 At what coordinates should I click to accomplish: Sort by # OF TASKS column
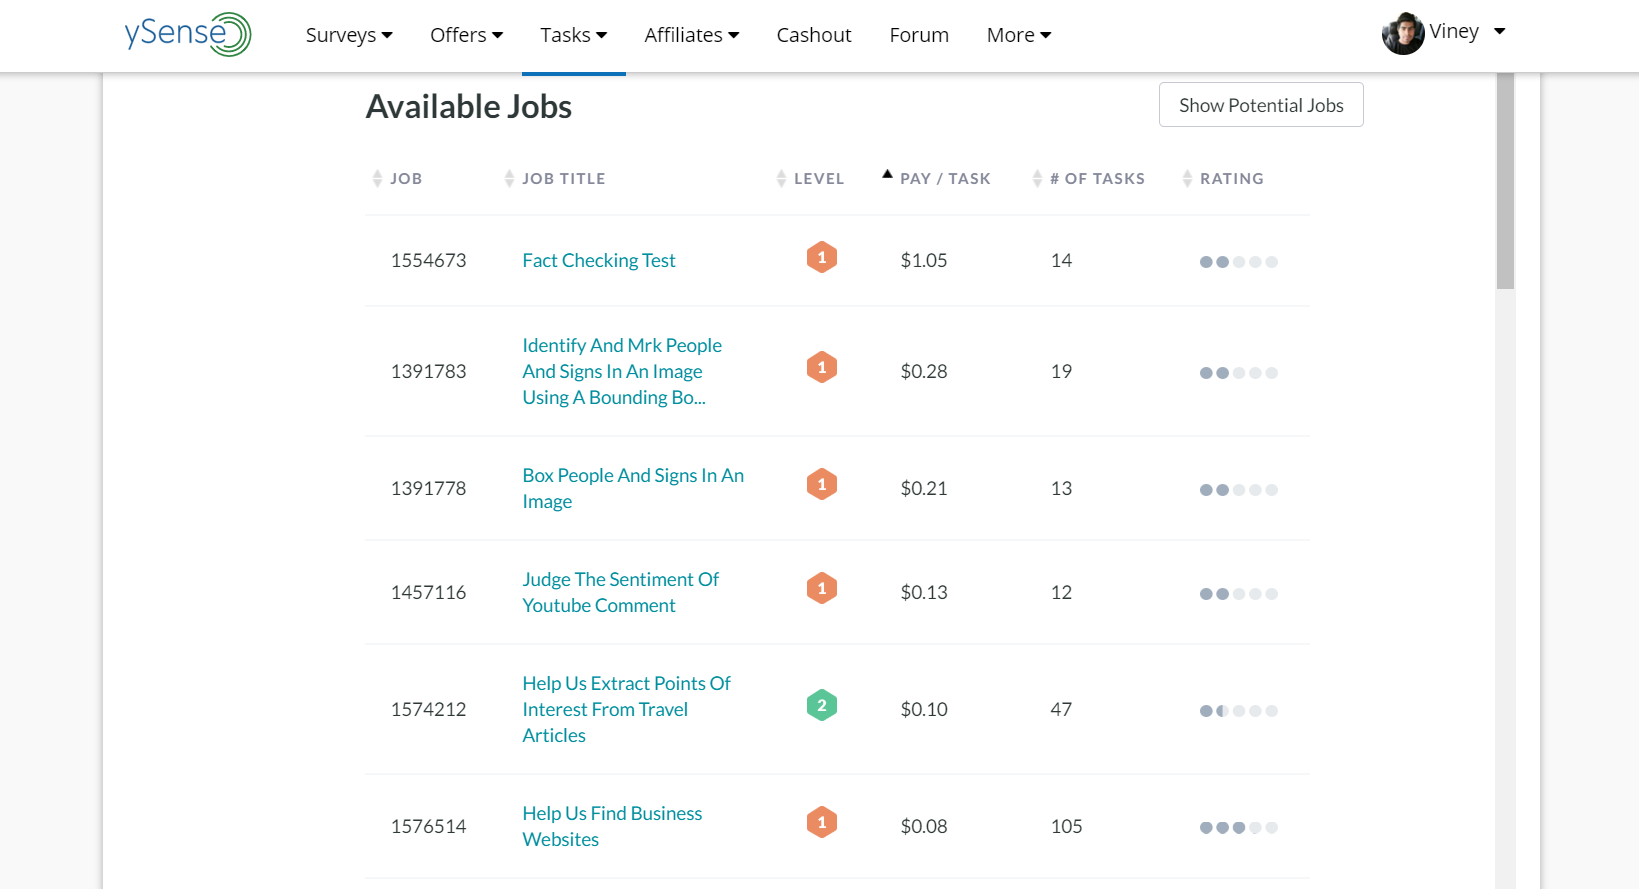click(x=1096, y=179)
